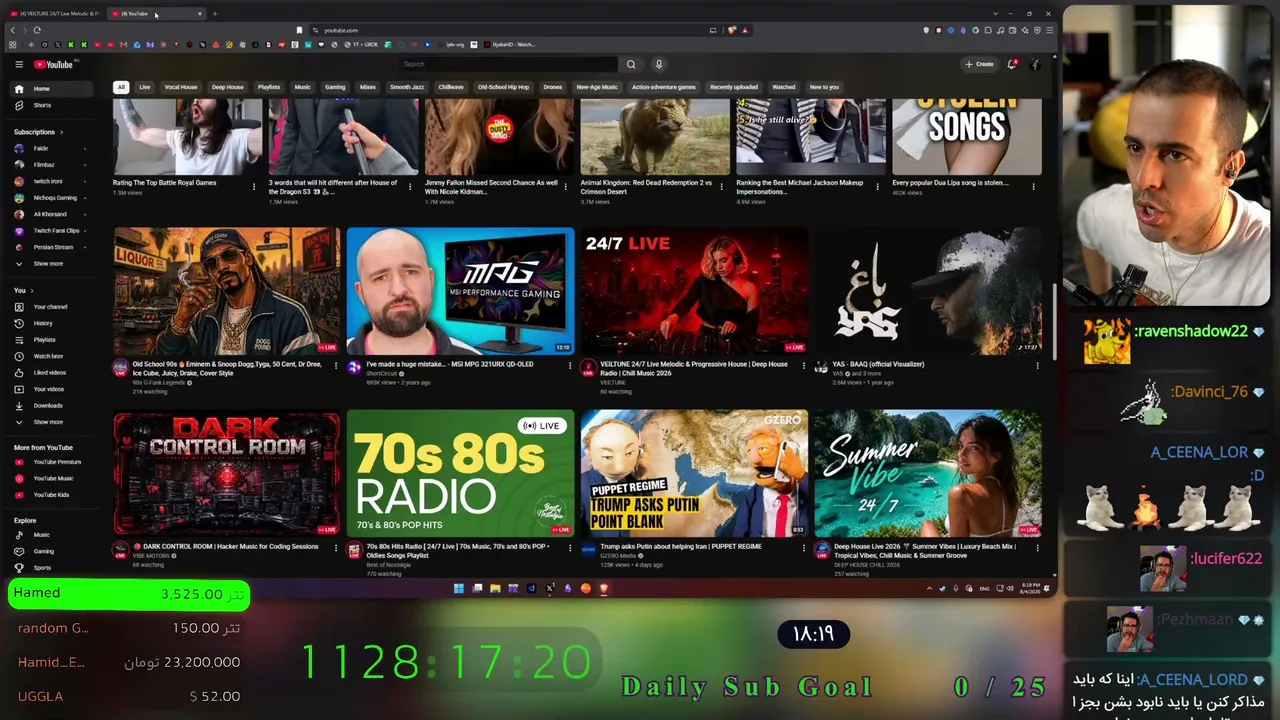1280x720 pixels.
Task: Select the All filter chip
Action: click(121, 87)
